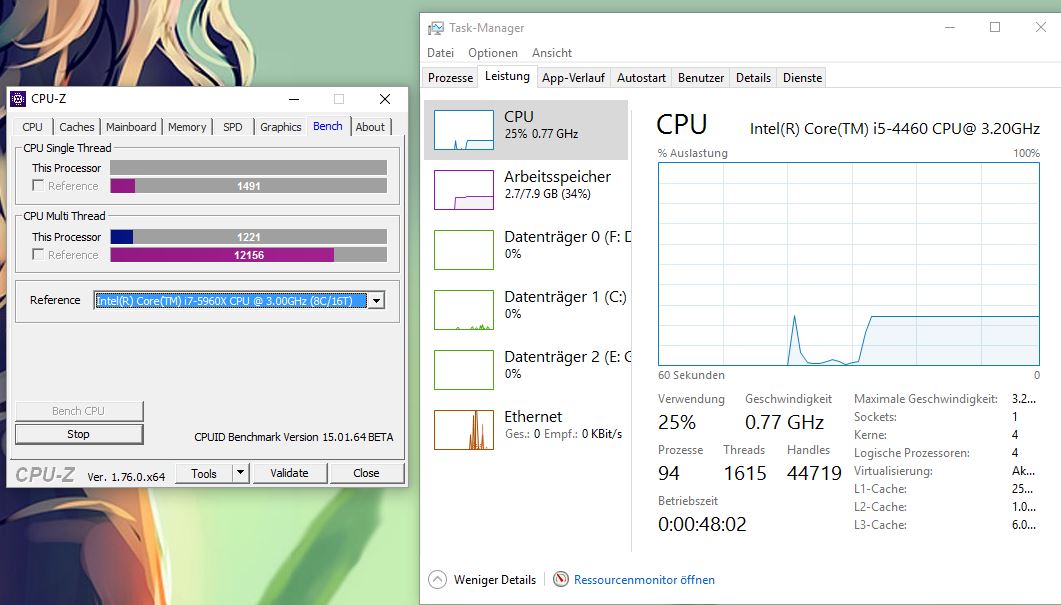
Task: Open the Ressourcenmonitor öffnen link
Action: pyautogui.click(x=644, y=580)
